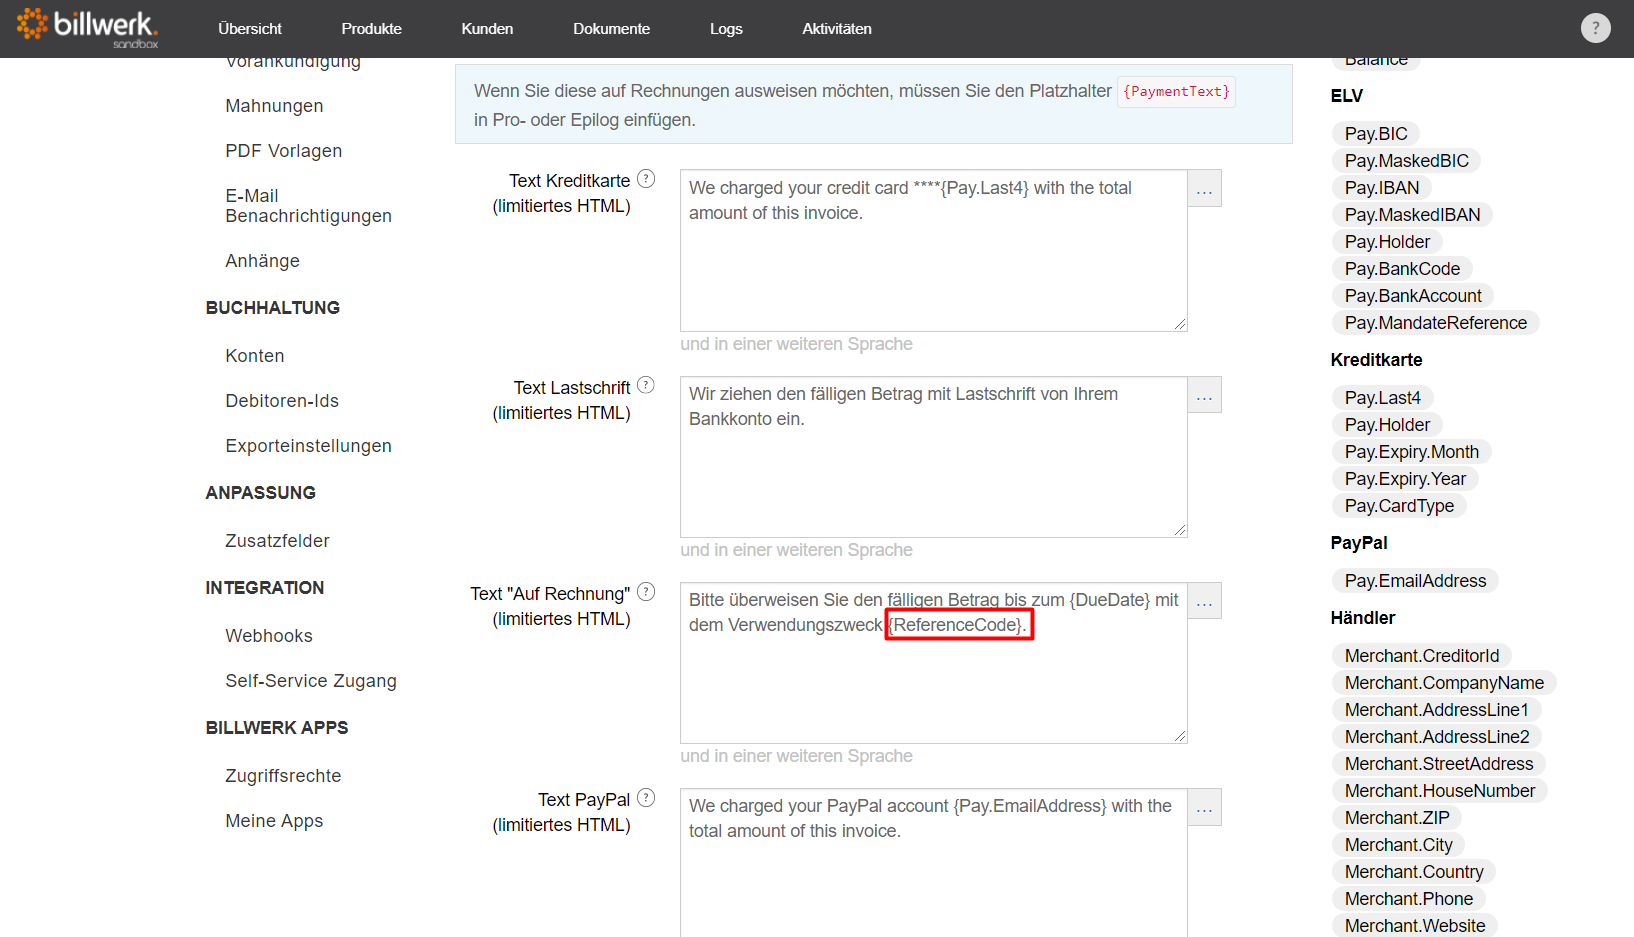This screenshot has height=937, width=1634.
Task: Insert the Pay.MaskedIBAN placeholder tag
Action: (1412, 215)
